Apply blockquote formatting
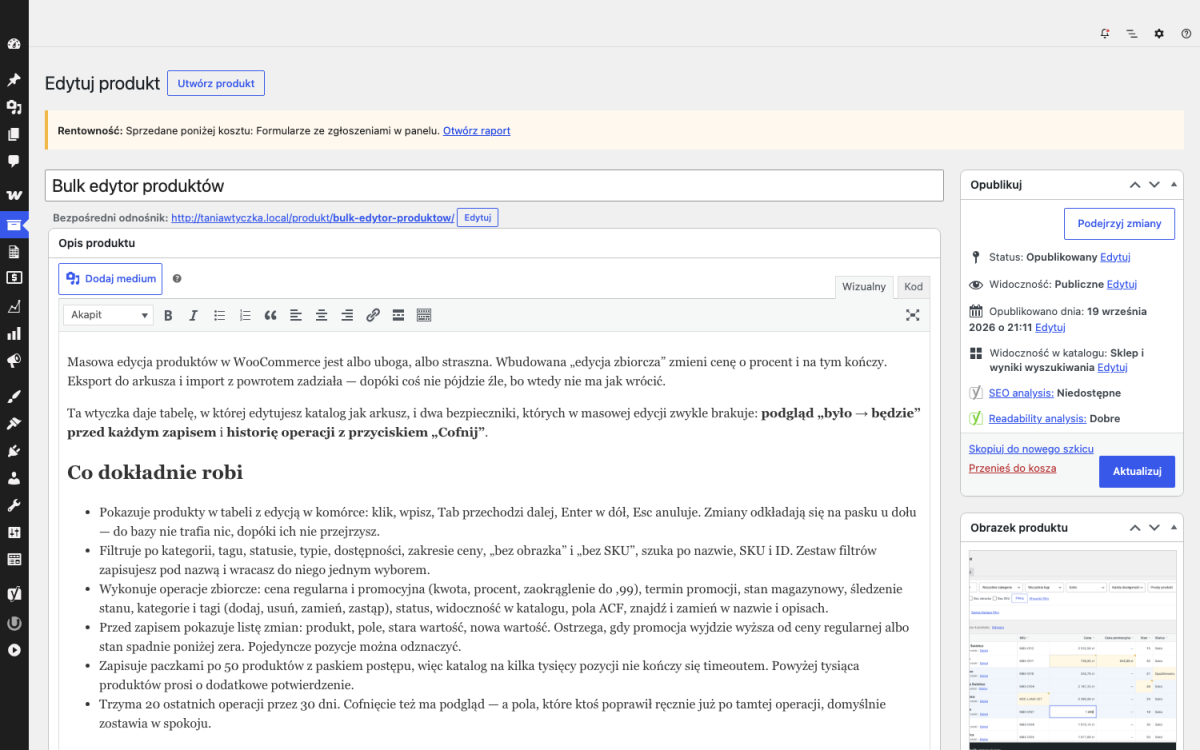This screenshot has width=1200, height=750. [x=270, y=315]
